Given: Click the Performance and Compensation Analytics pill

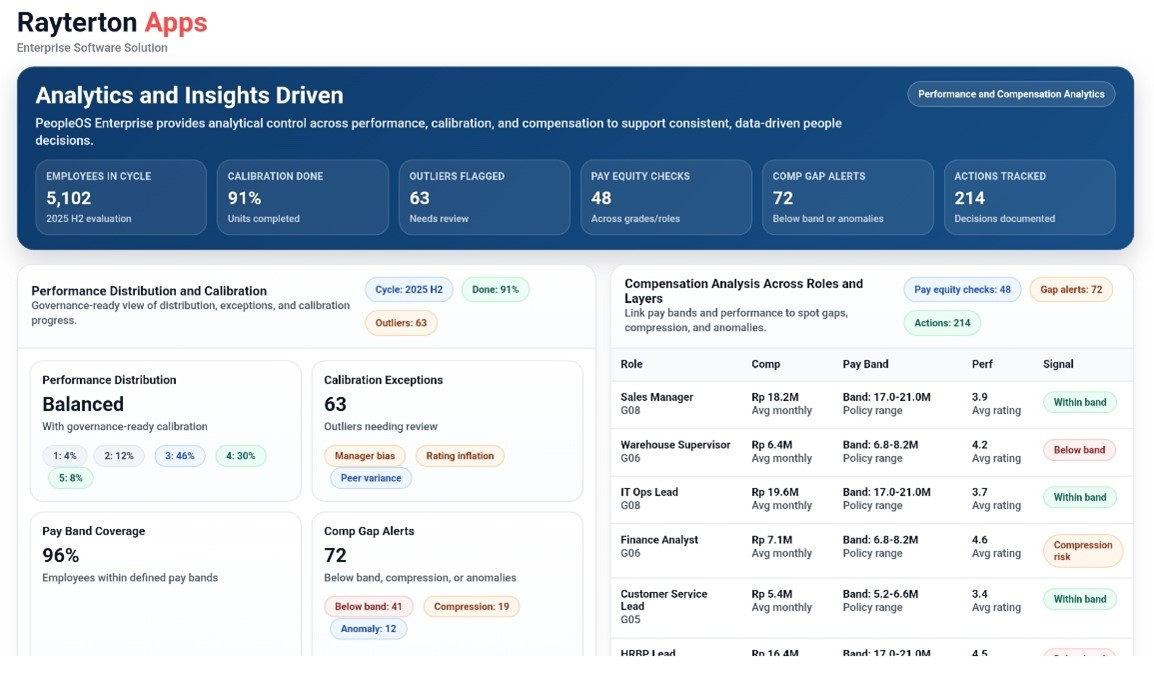Looking at the screenshot, I should pos(1011,94).
